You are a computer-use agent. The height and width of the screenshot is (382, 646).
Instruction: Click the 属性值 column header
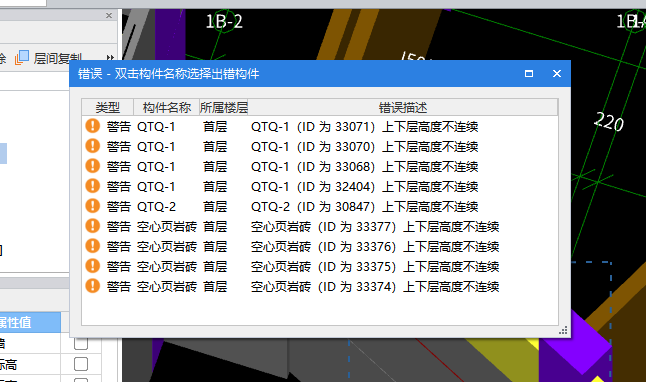point(30,322)
